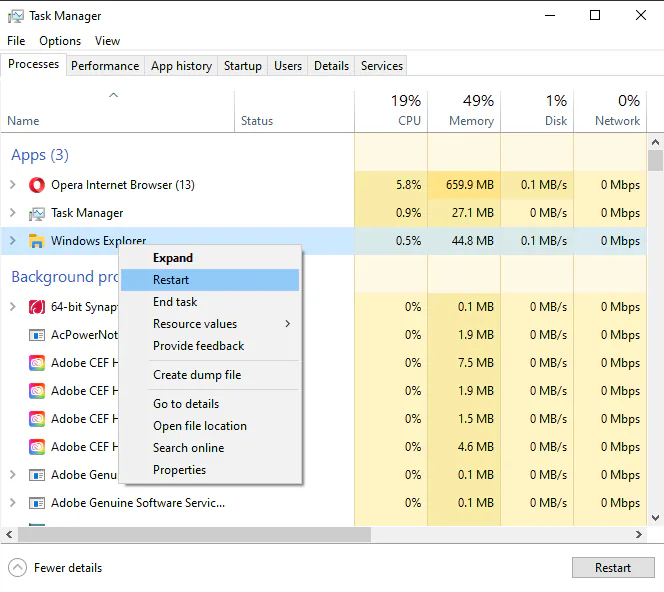This screenshot has height=592, width=664.
Task: Click the Adobe CEF icon with 4.6 MB
Action: pyautogui.click(x=37, y=447)
